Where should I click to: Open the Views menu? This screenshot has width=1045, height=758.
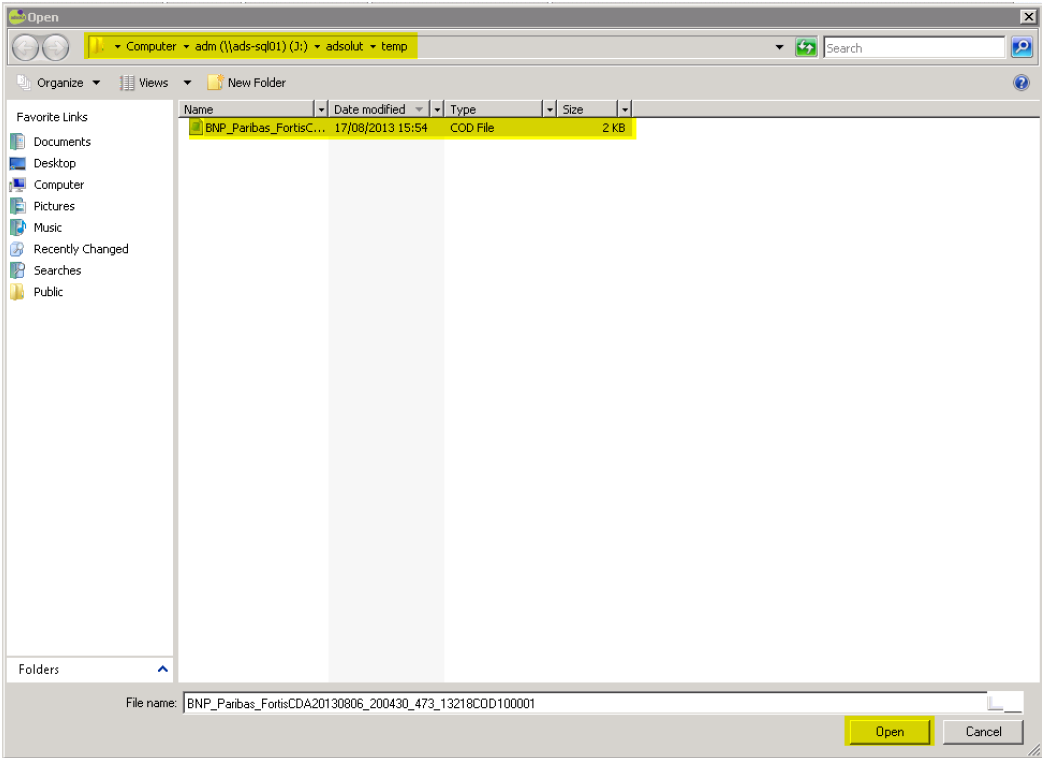tap(154, 83)
